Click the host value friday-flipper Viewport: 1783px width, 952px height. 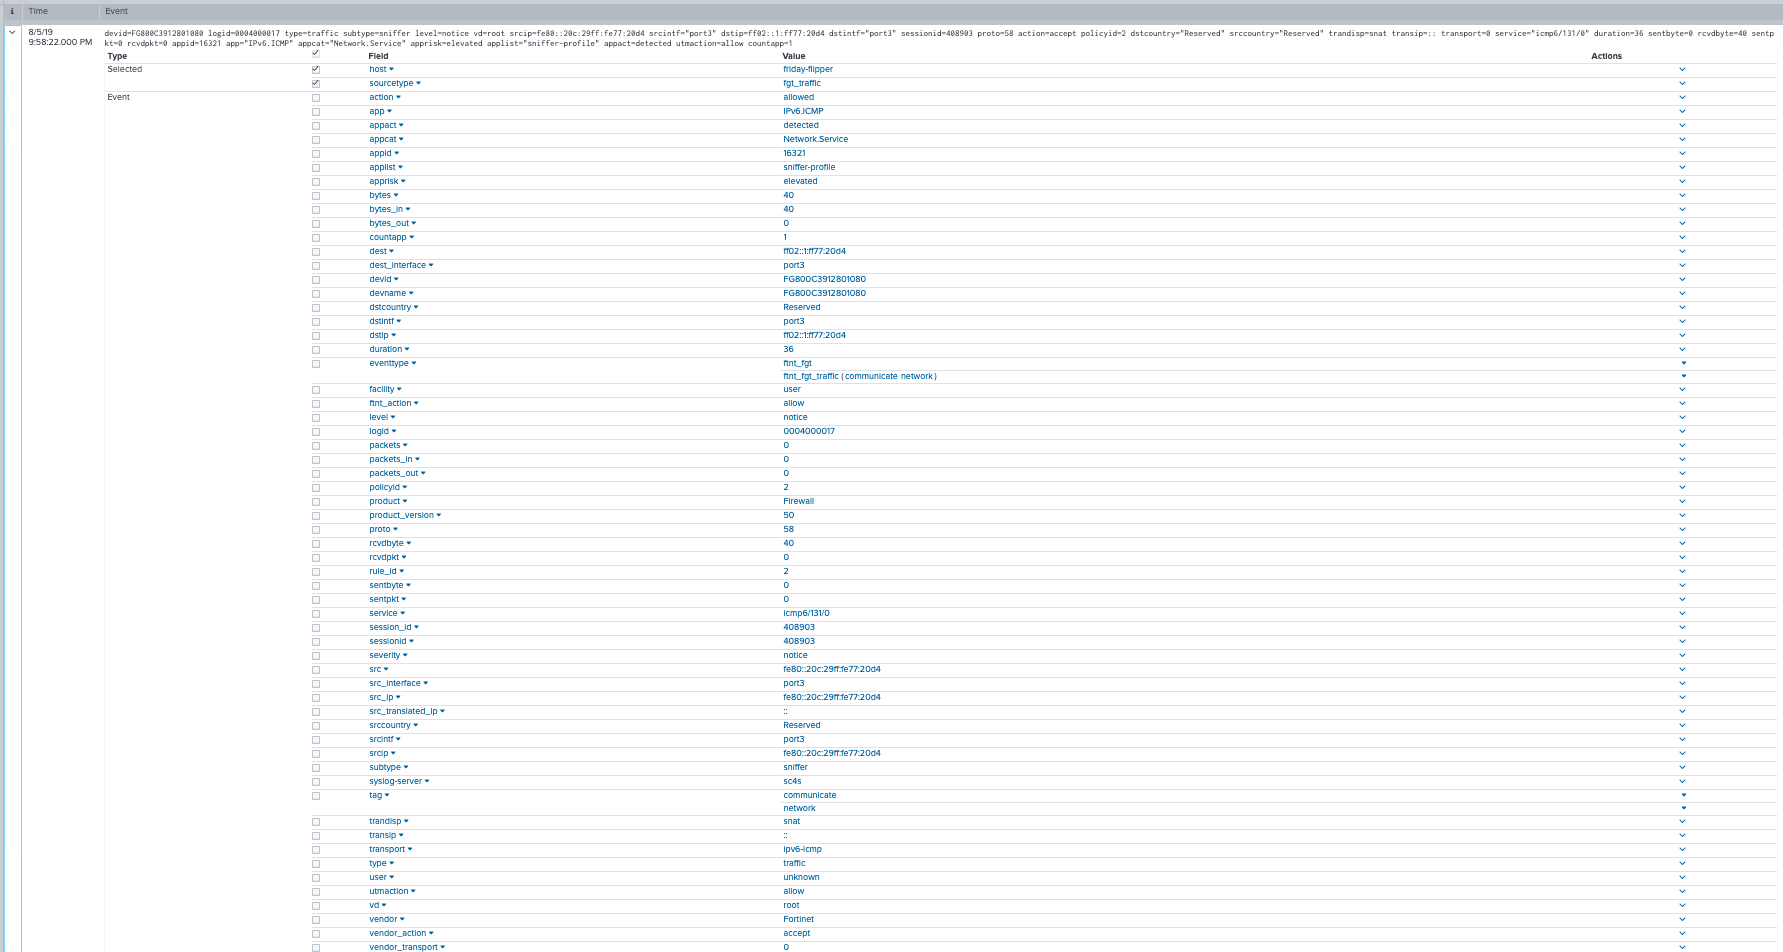point(808,69)
